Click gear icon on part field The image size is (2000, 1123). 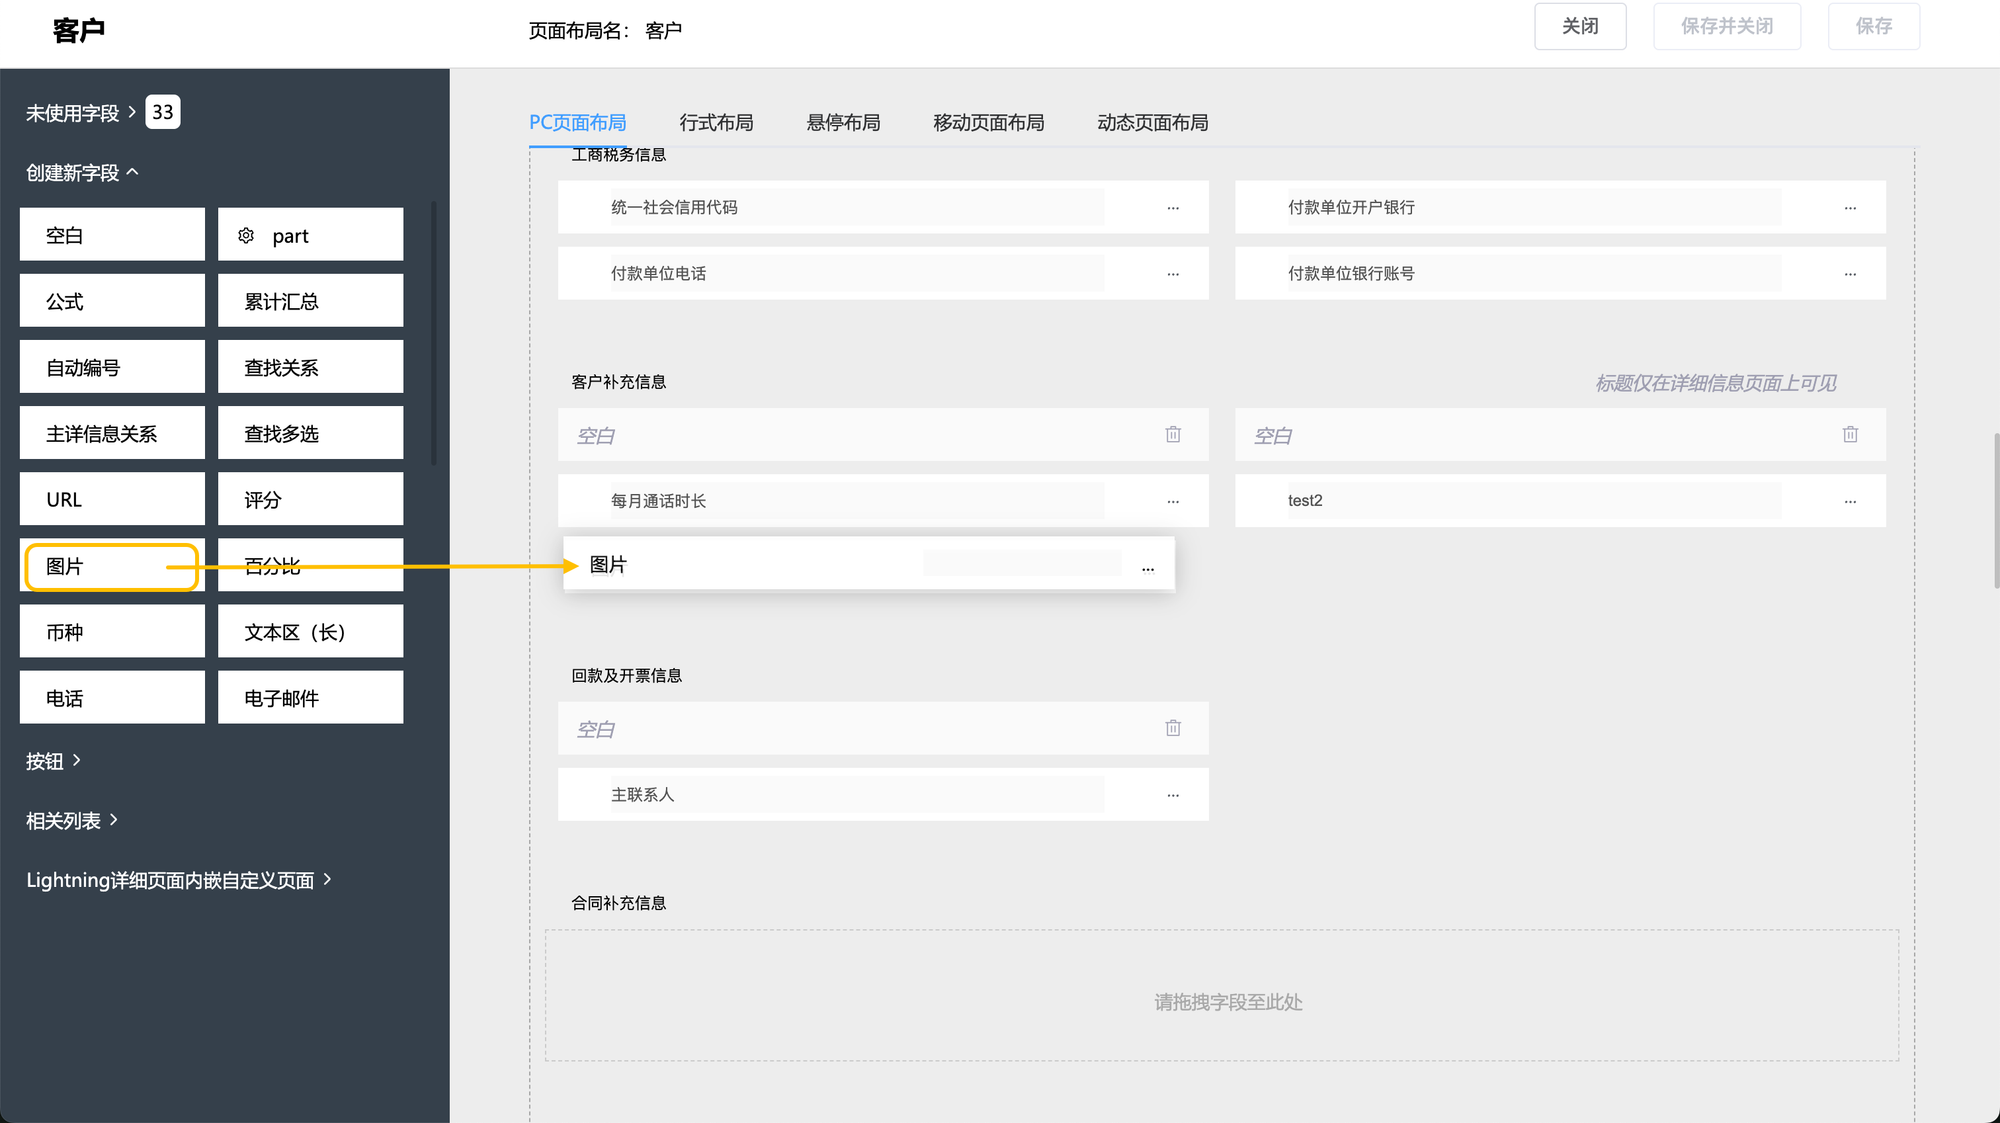246,236
